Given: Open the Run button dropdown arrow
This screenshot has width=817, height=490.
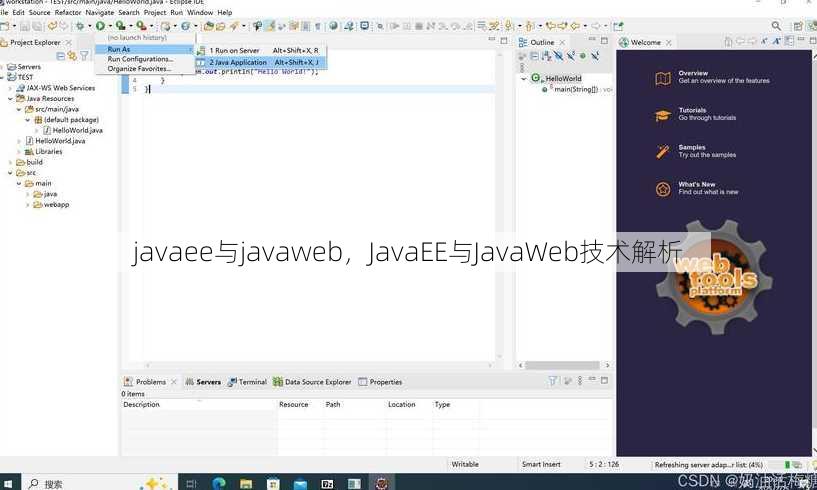Looking at the screenshot, I should (110, 26).
